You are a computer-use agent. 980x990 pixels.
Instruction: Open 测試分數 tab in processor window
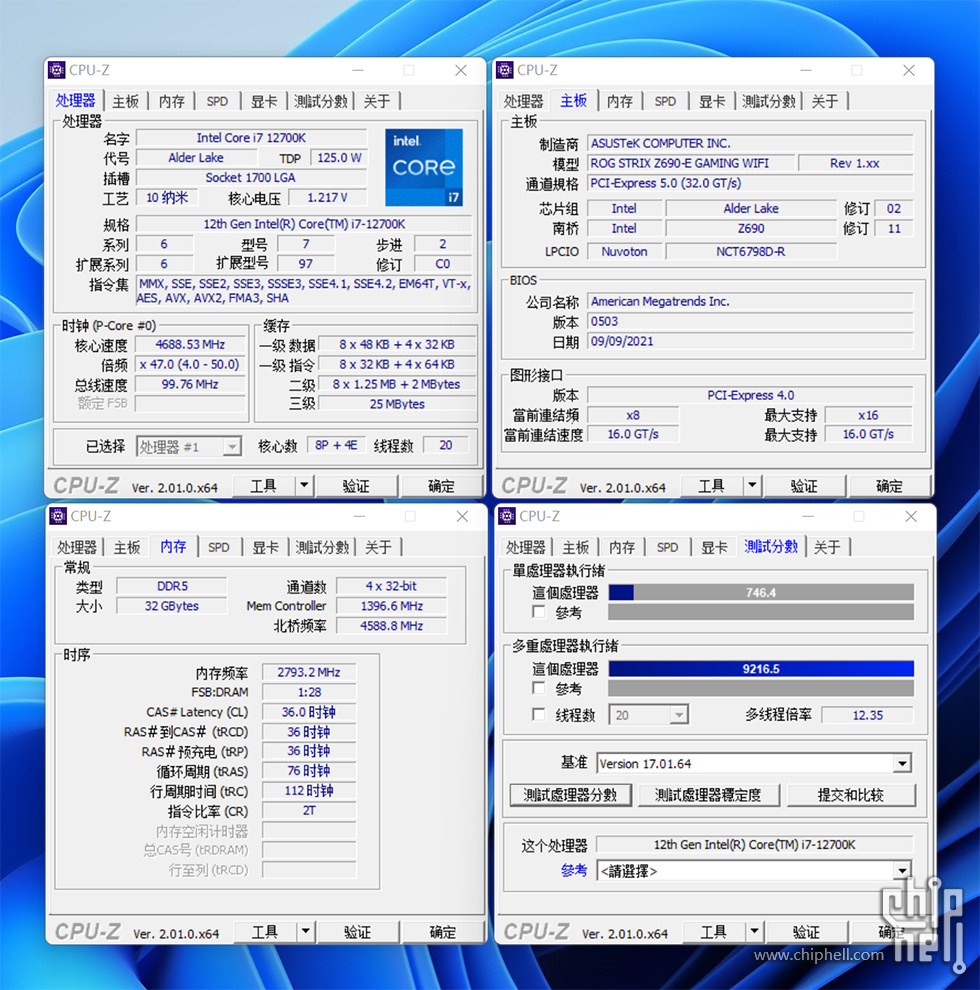point(321,101)
